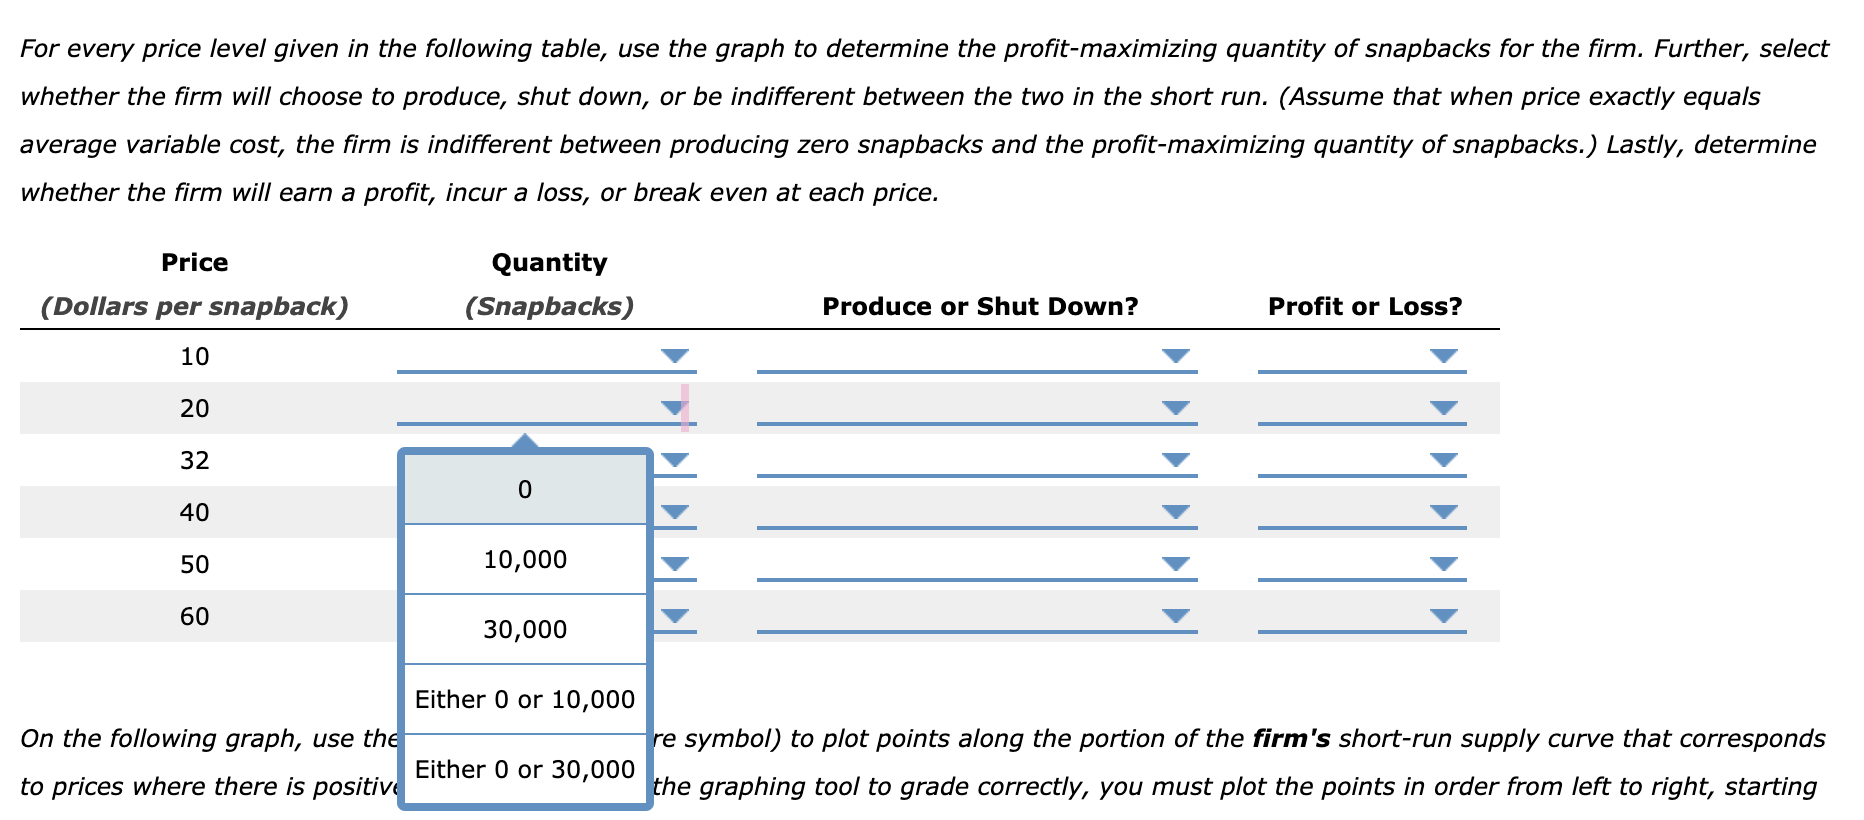The height and width of the screenshot is (820, 1864).
Task: Select "30,000" from the quantity dropdown
Action: [524, 628]
